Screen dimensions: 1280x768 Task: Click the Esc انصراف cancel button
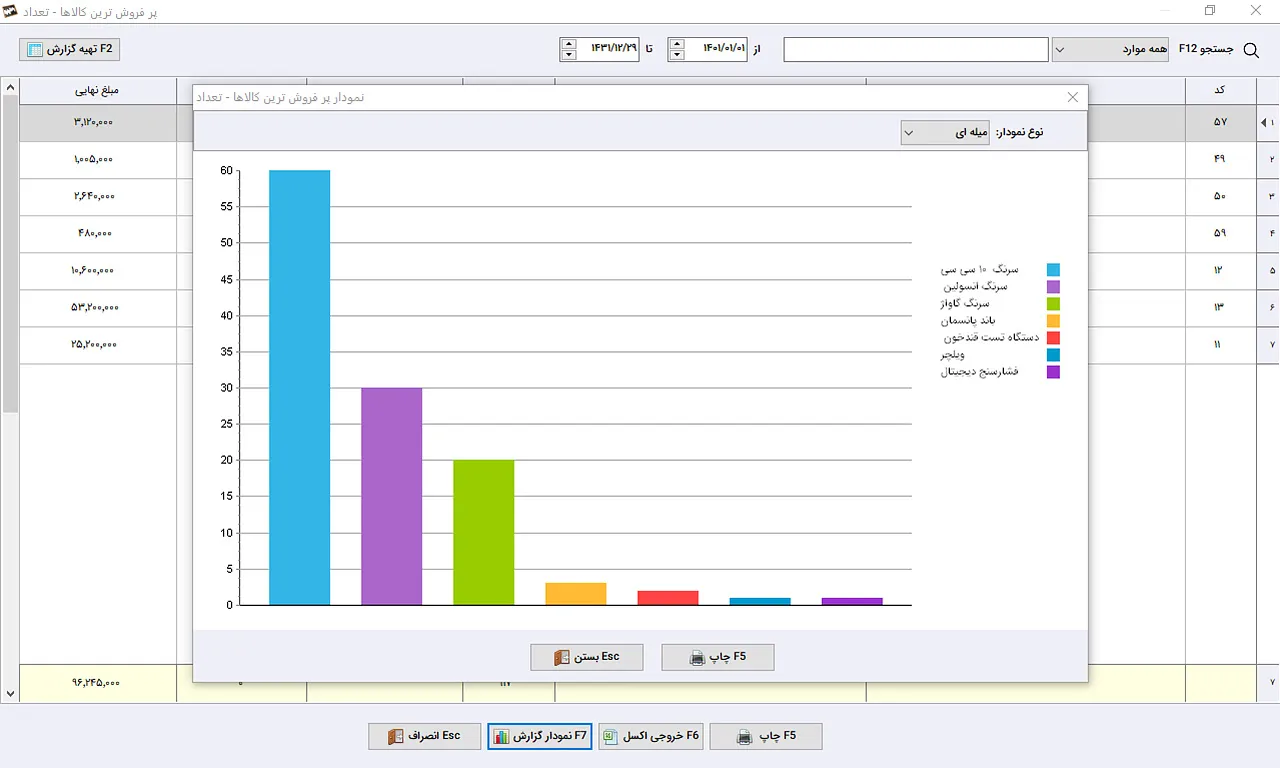[424, 736]
